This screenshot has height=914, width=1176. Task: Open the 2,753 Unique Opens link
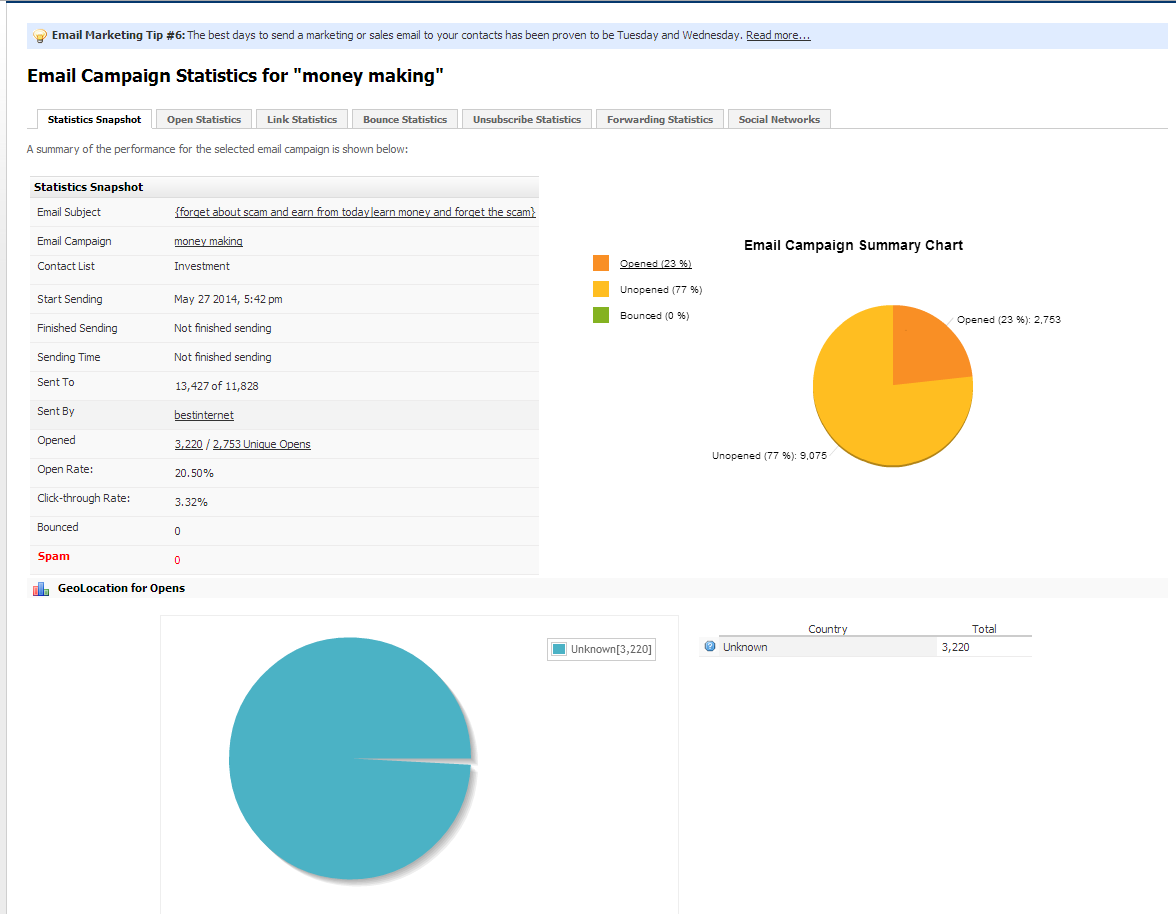click(260, 443)
